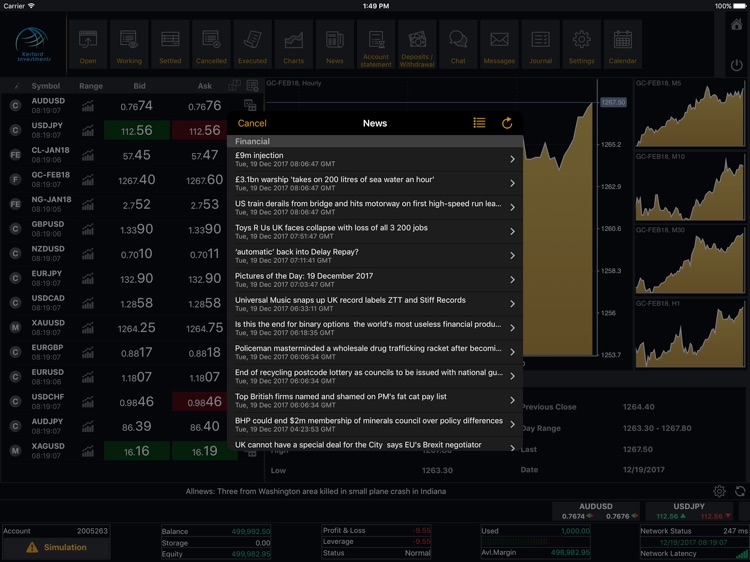Click the Bid column header

pos(139,86)
